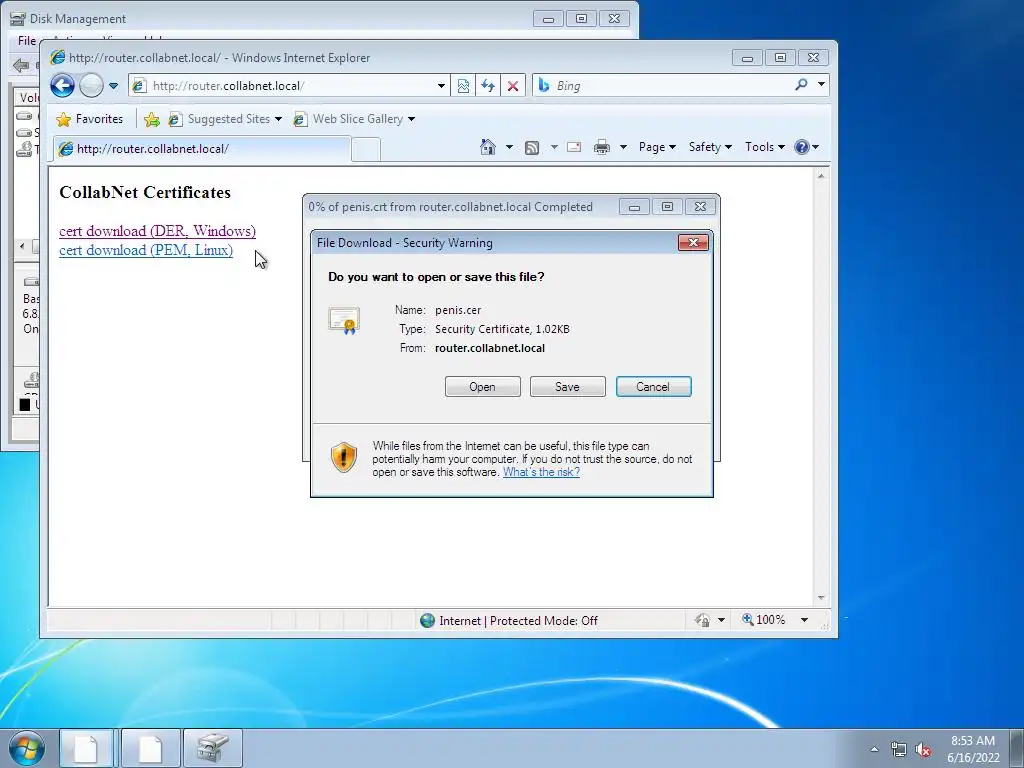Image resolution: width=1024 pixels, height=768 pixels.
Task: Click the Disk Management title bar icon
Action: point(18,18)
